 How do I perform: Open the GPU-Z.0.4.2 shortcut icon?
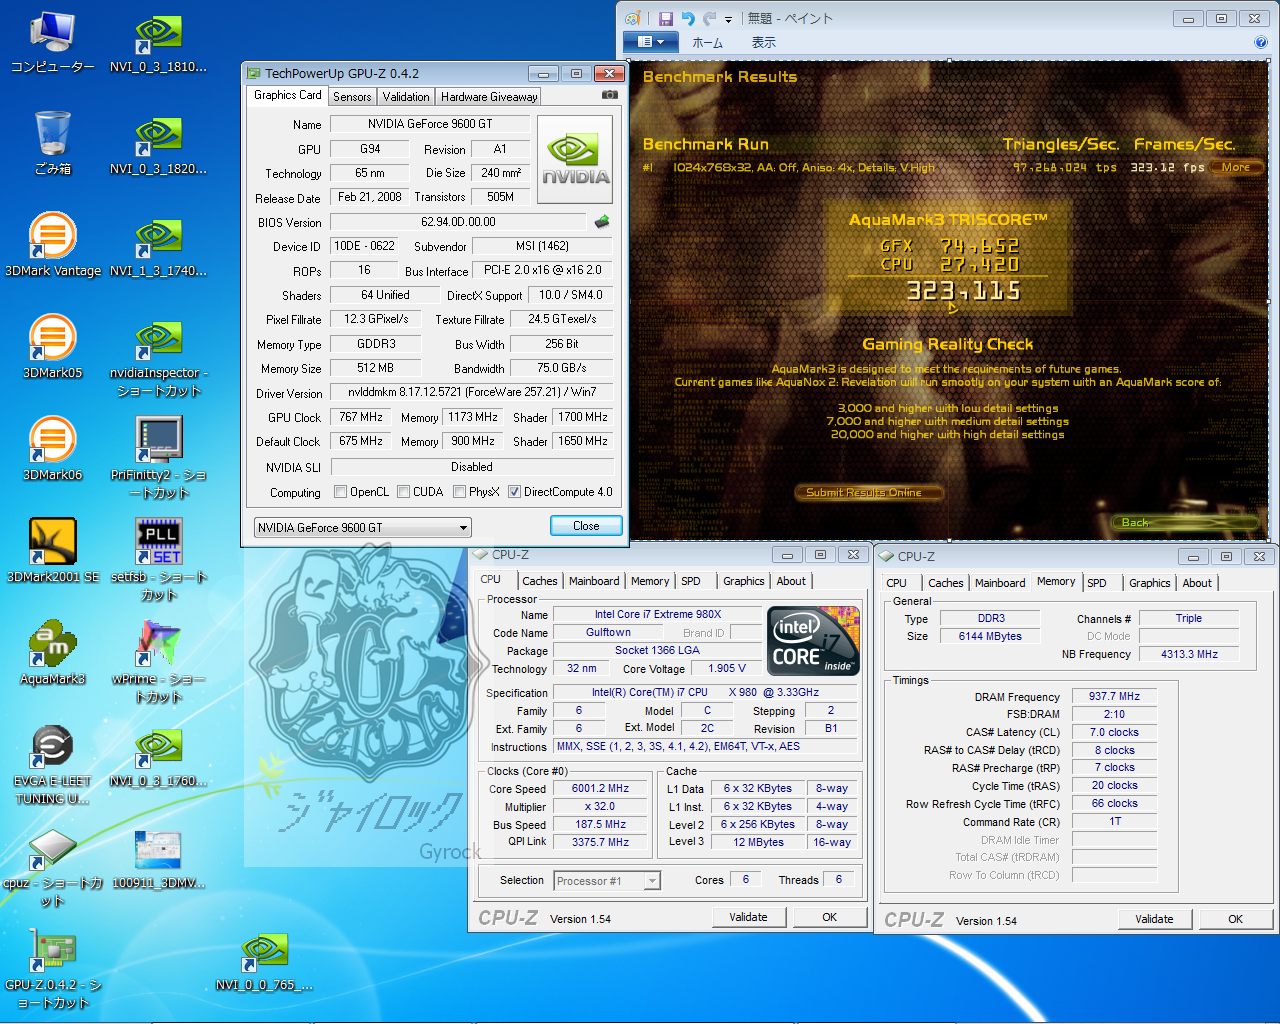click(52, 970)
